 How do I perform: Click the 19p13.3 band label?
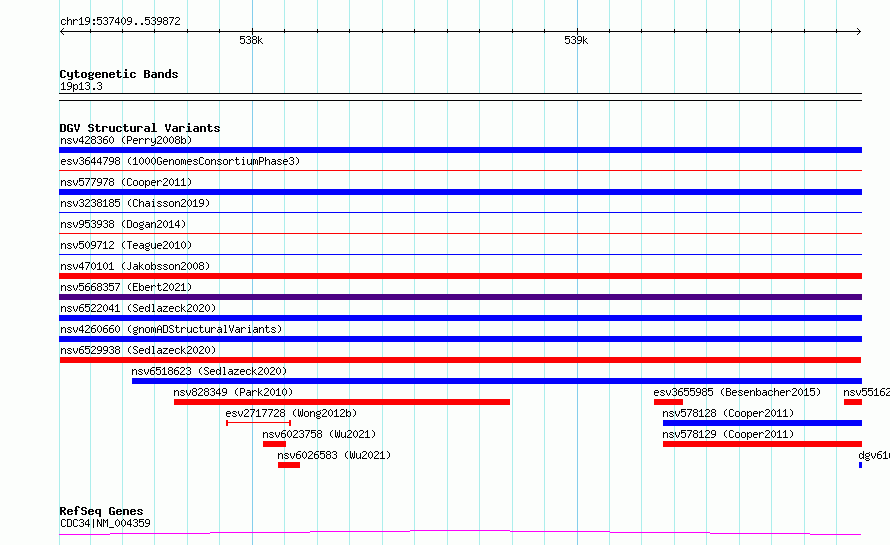pos(81,86)
